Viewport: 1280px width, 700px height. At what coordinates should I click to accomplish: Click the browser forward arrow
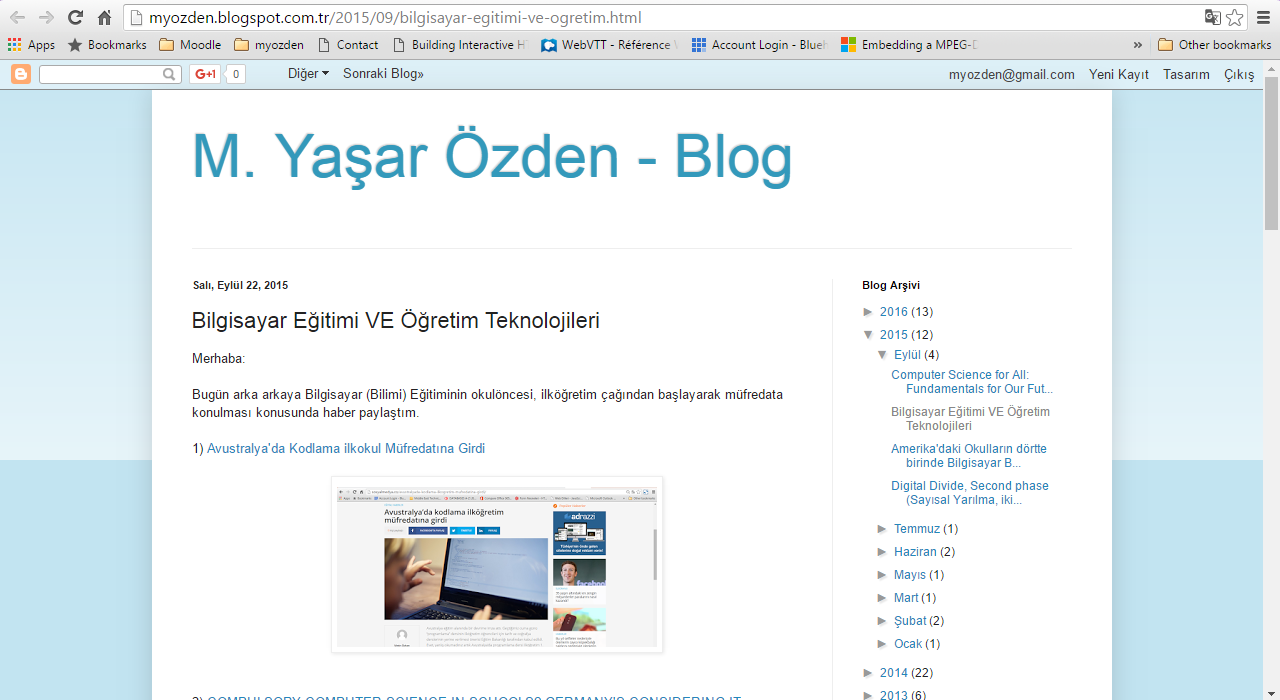click(46, 17)
